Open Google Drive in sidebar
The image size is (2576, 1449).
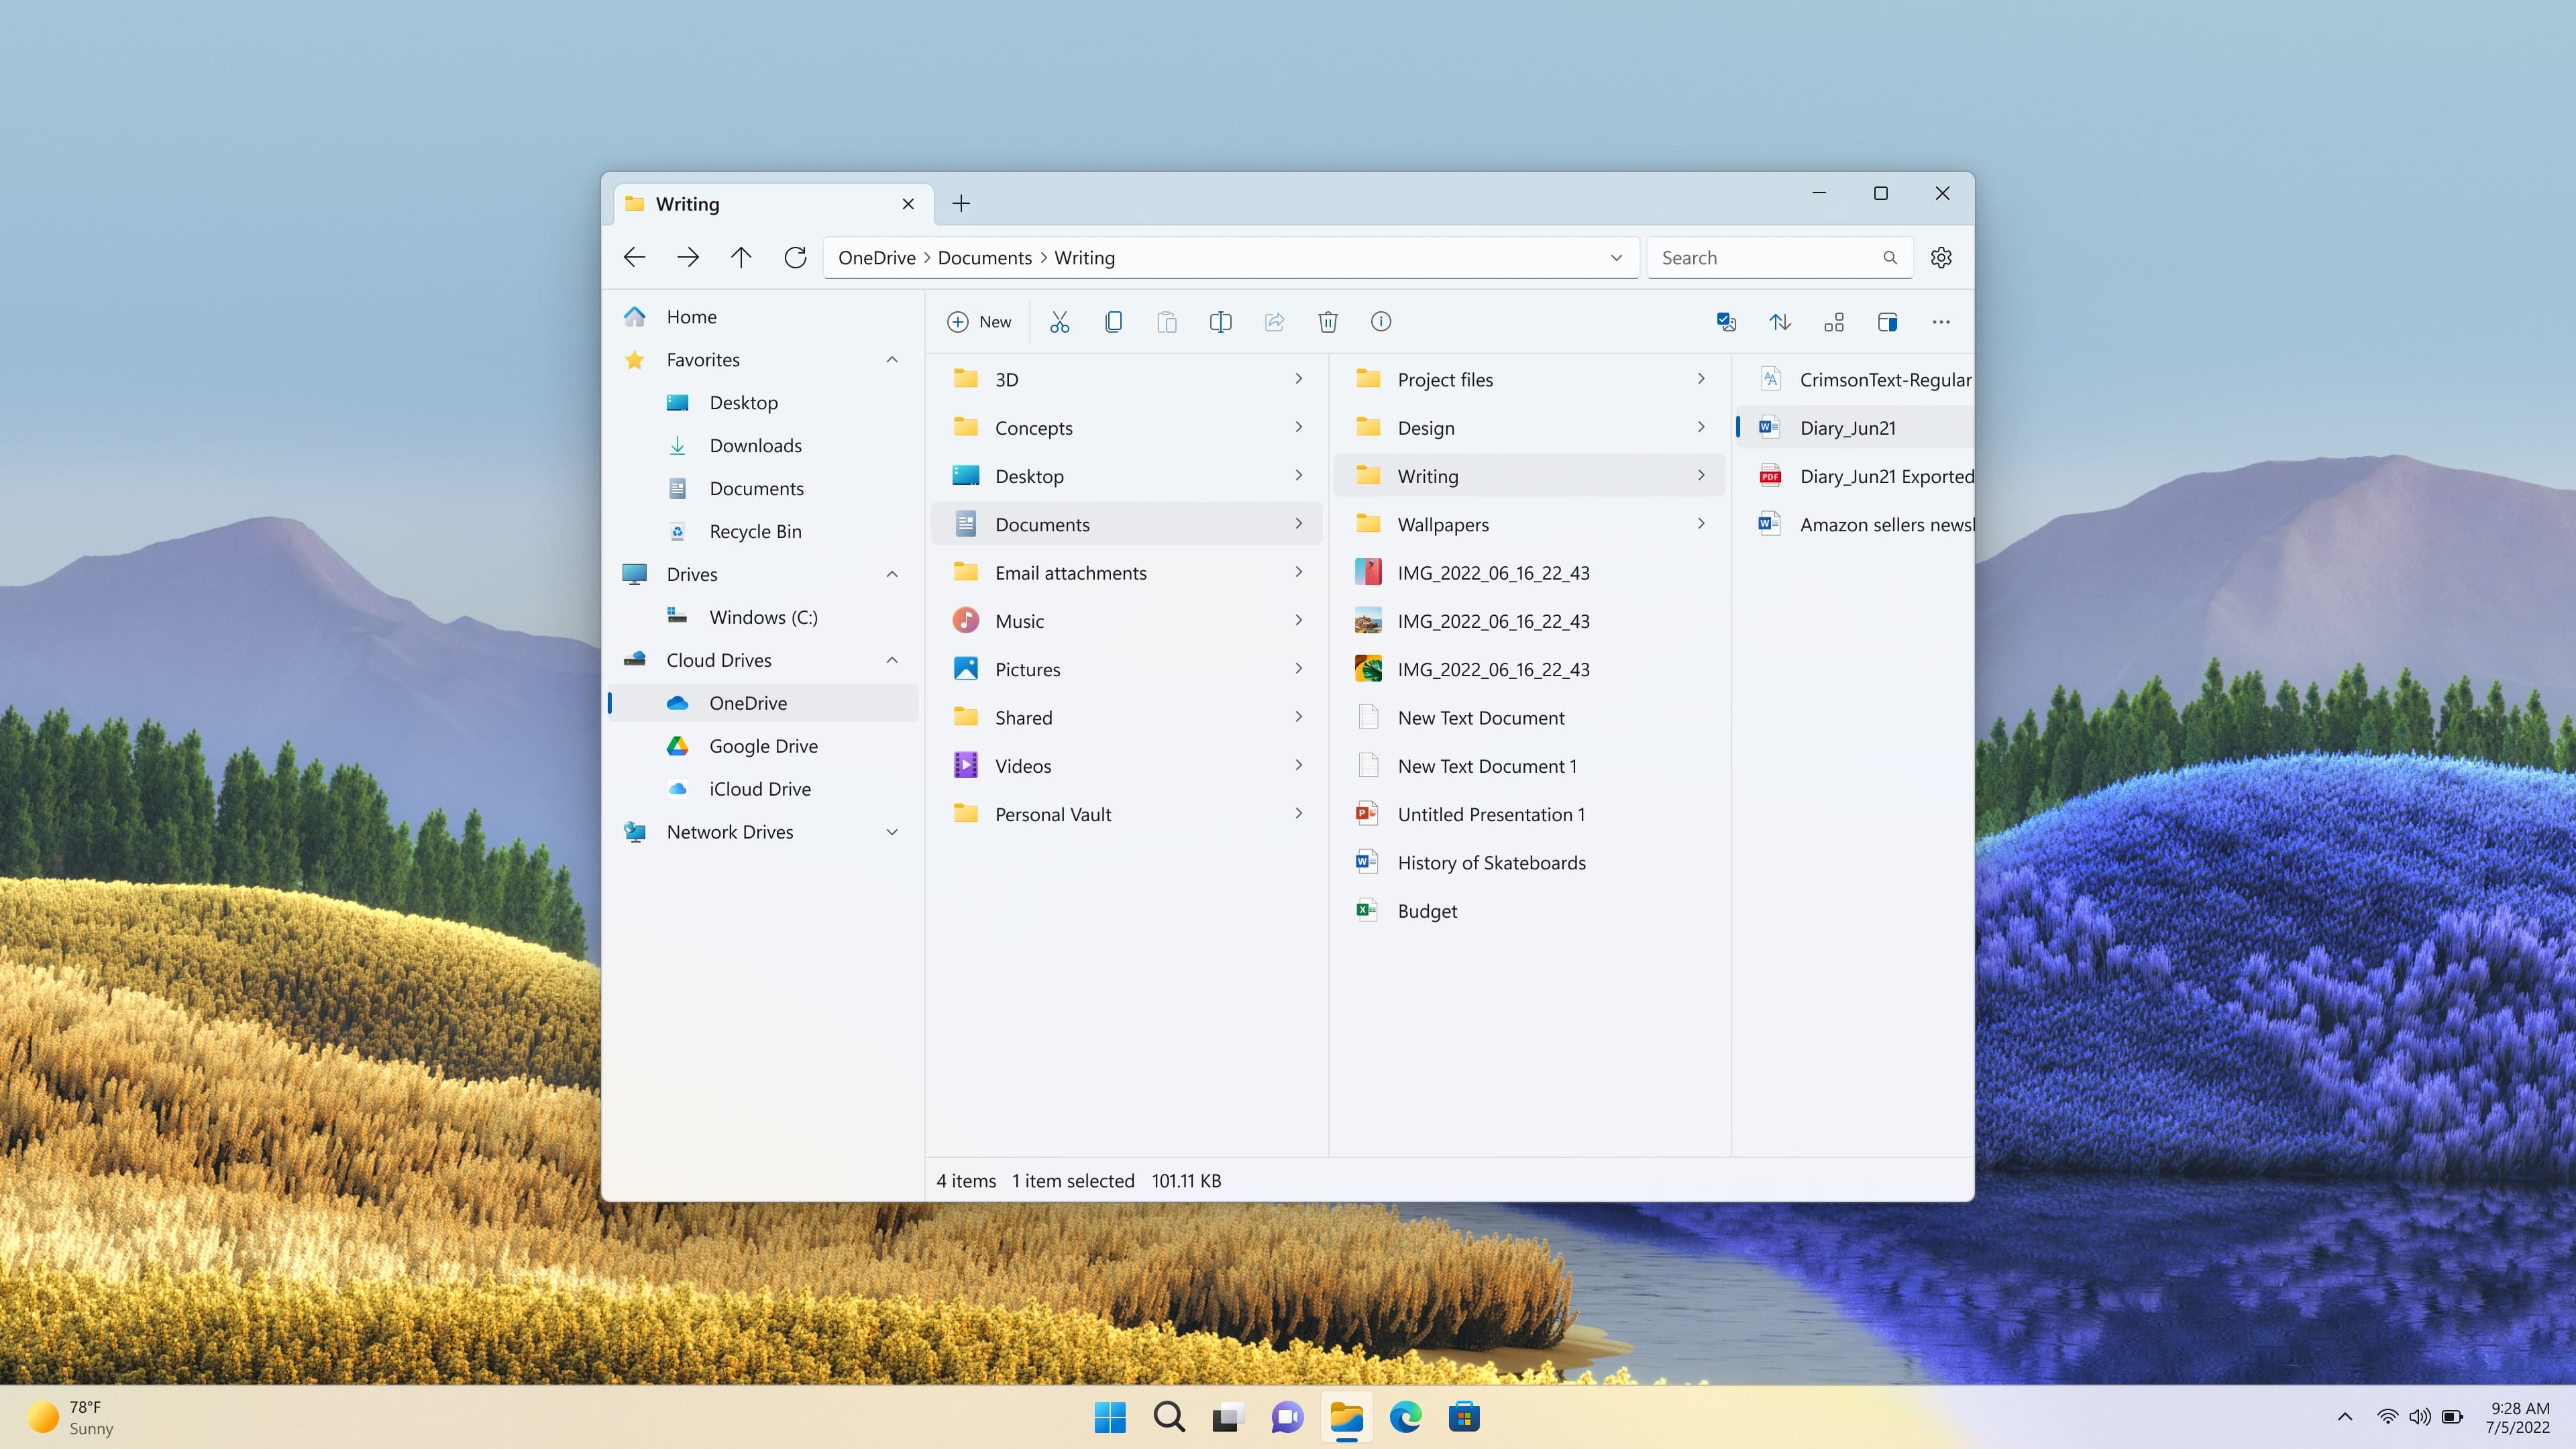coord(763,745)
